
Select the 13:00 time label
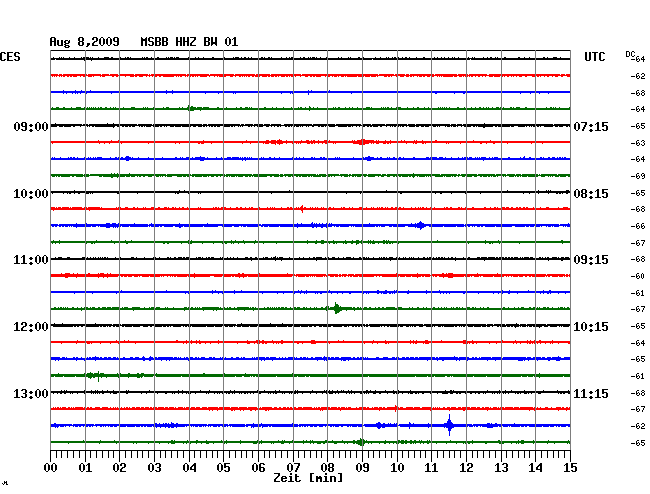click(x=31, y=393)
